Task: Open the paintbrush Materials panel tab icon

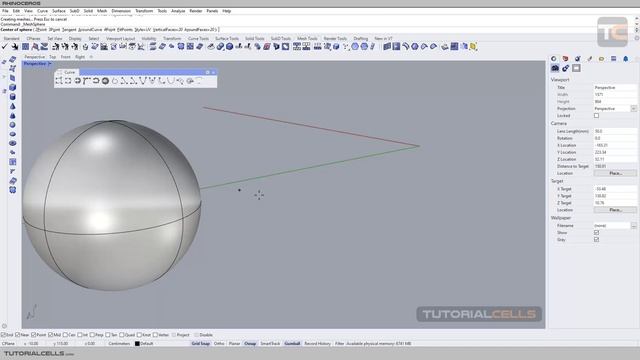Action: coord(589,59)
